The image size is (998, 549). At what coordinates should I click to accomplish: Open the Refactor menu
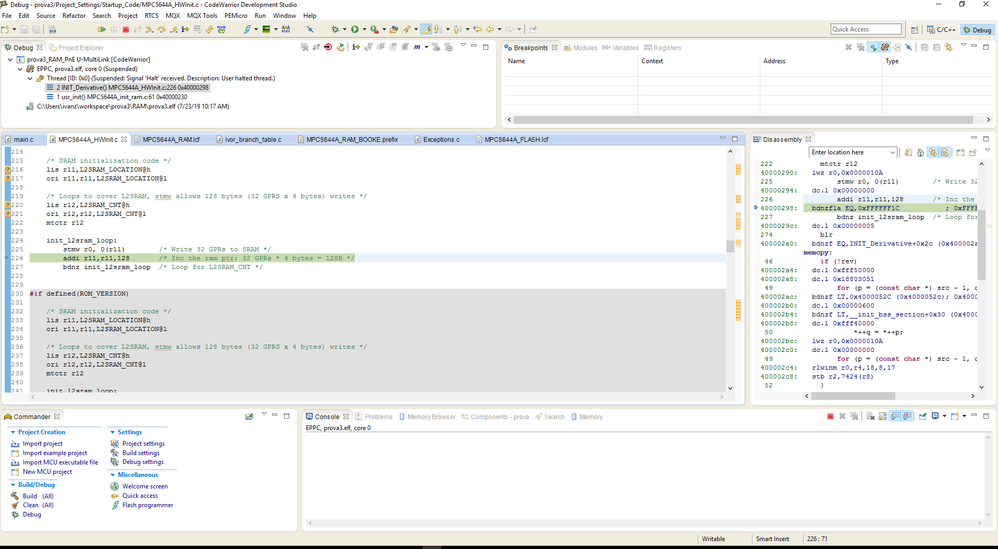click(74, 15)
